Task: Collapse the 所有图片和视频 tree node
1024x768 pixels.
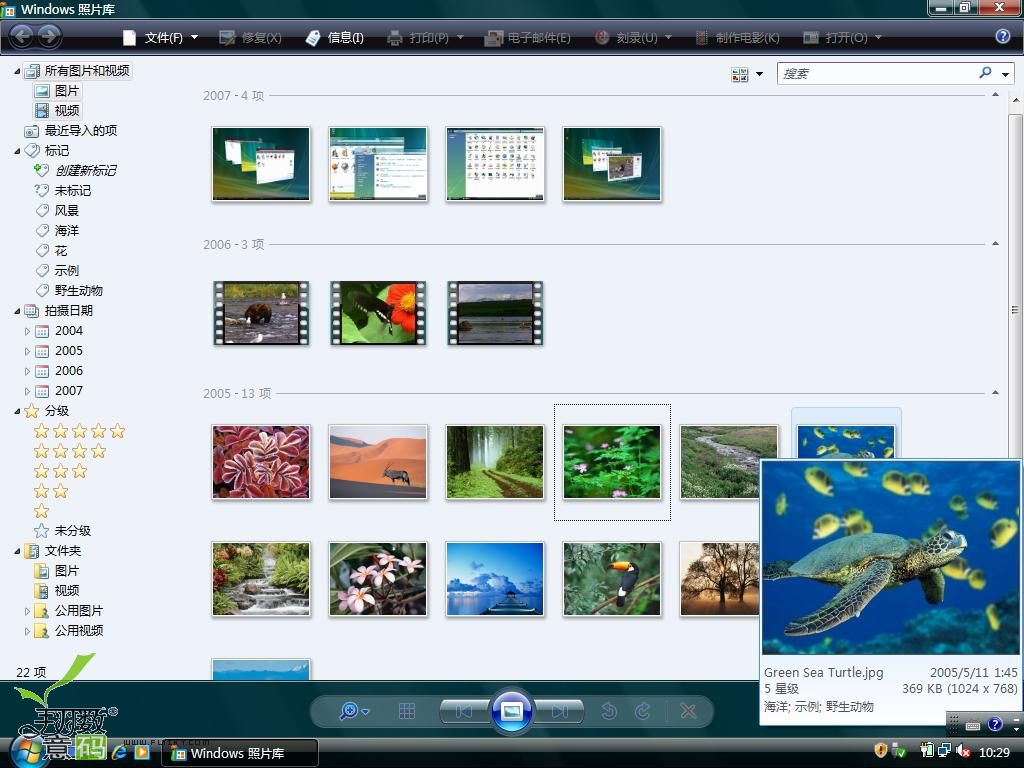Action: click(x=17, y=71)
